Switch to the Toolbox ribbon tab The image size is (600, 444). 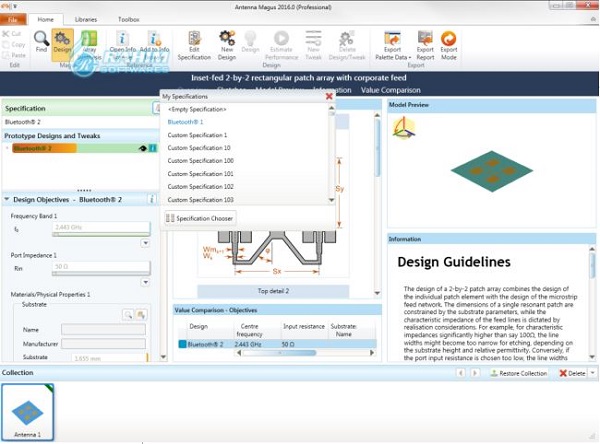[x=129, y=19]
